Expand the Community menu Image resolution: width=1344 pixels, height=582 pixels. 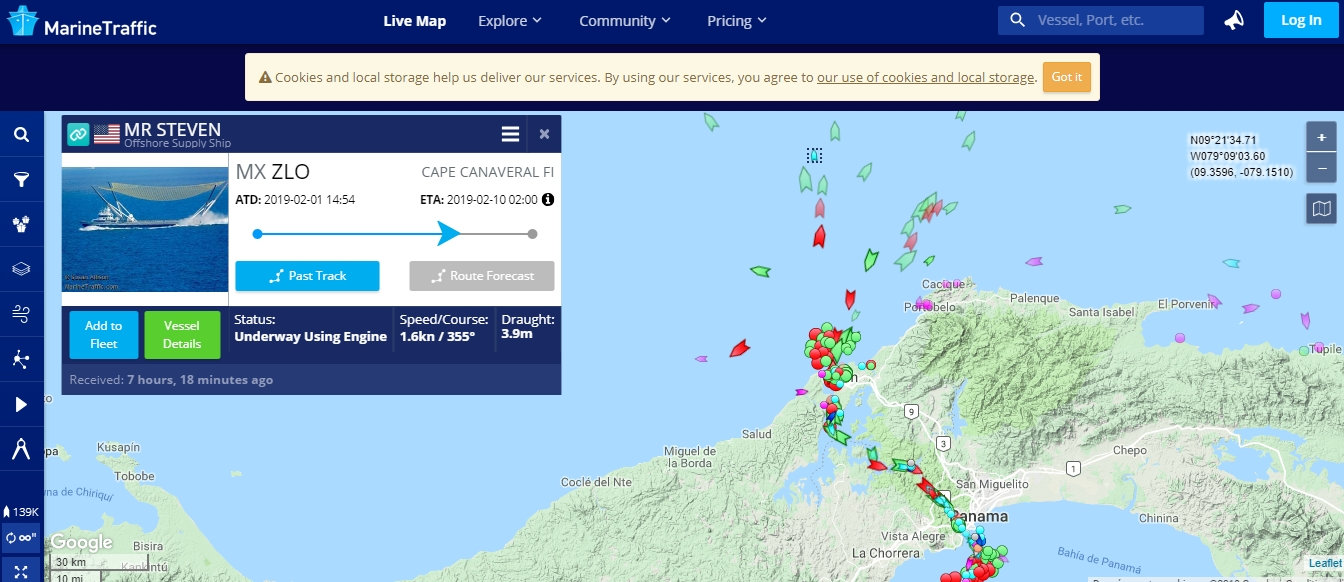625,21
